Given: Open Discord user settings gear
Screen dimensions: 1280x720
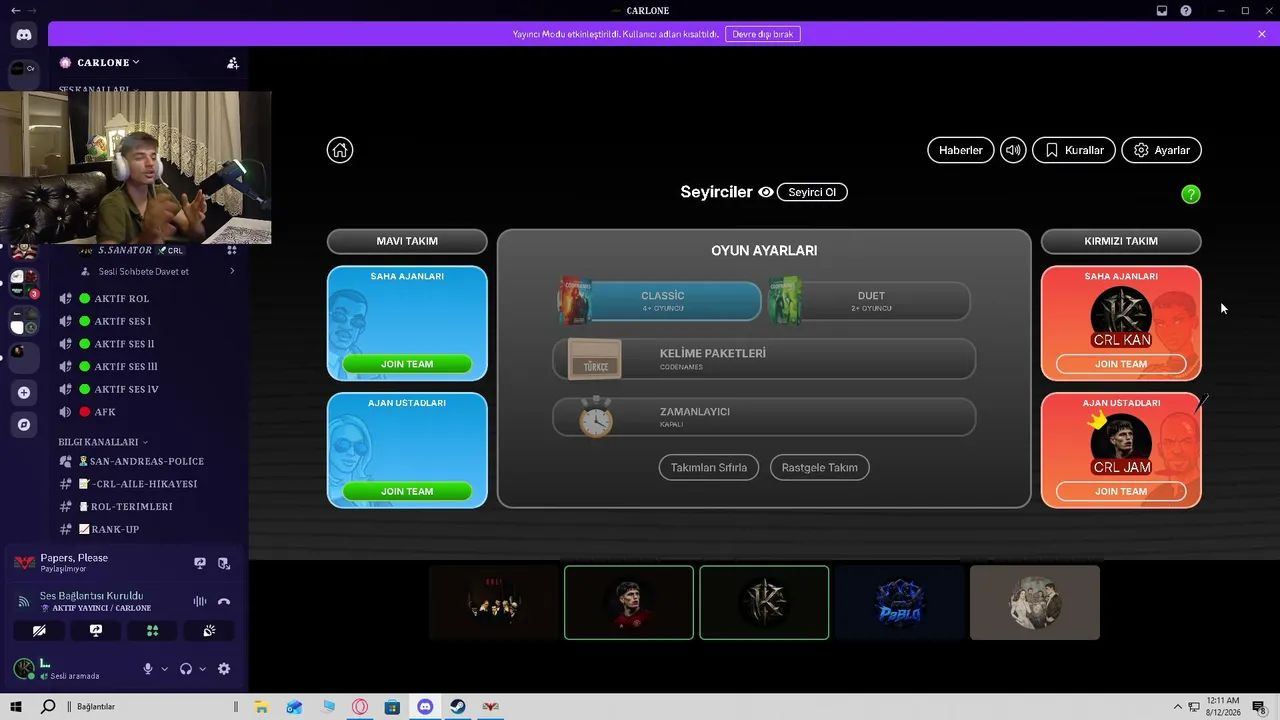Looking at the screenshot, I should click(224, 669).
